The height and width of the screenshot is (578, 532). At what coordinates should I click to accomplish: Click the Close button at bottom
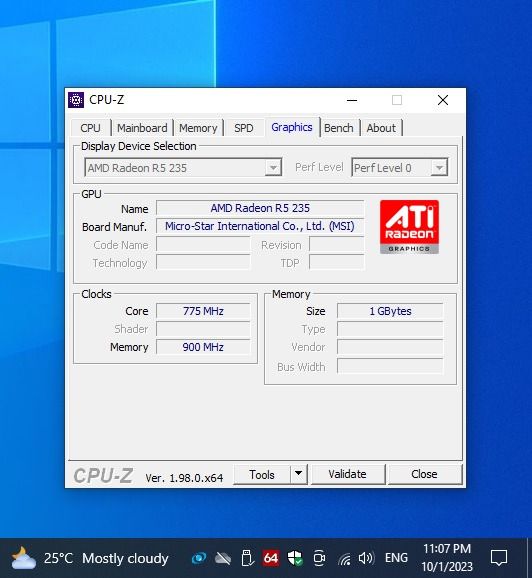(x=424, y=474)
